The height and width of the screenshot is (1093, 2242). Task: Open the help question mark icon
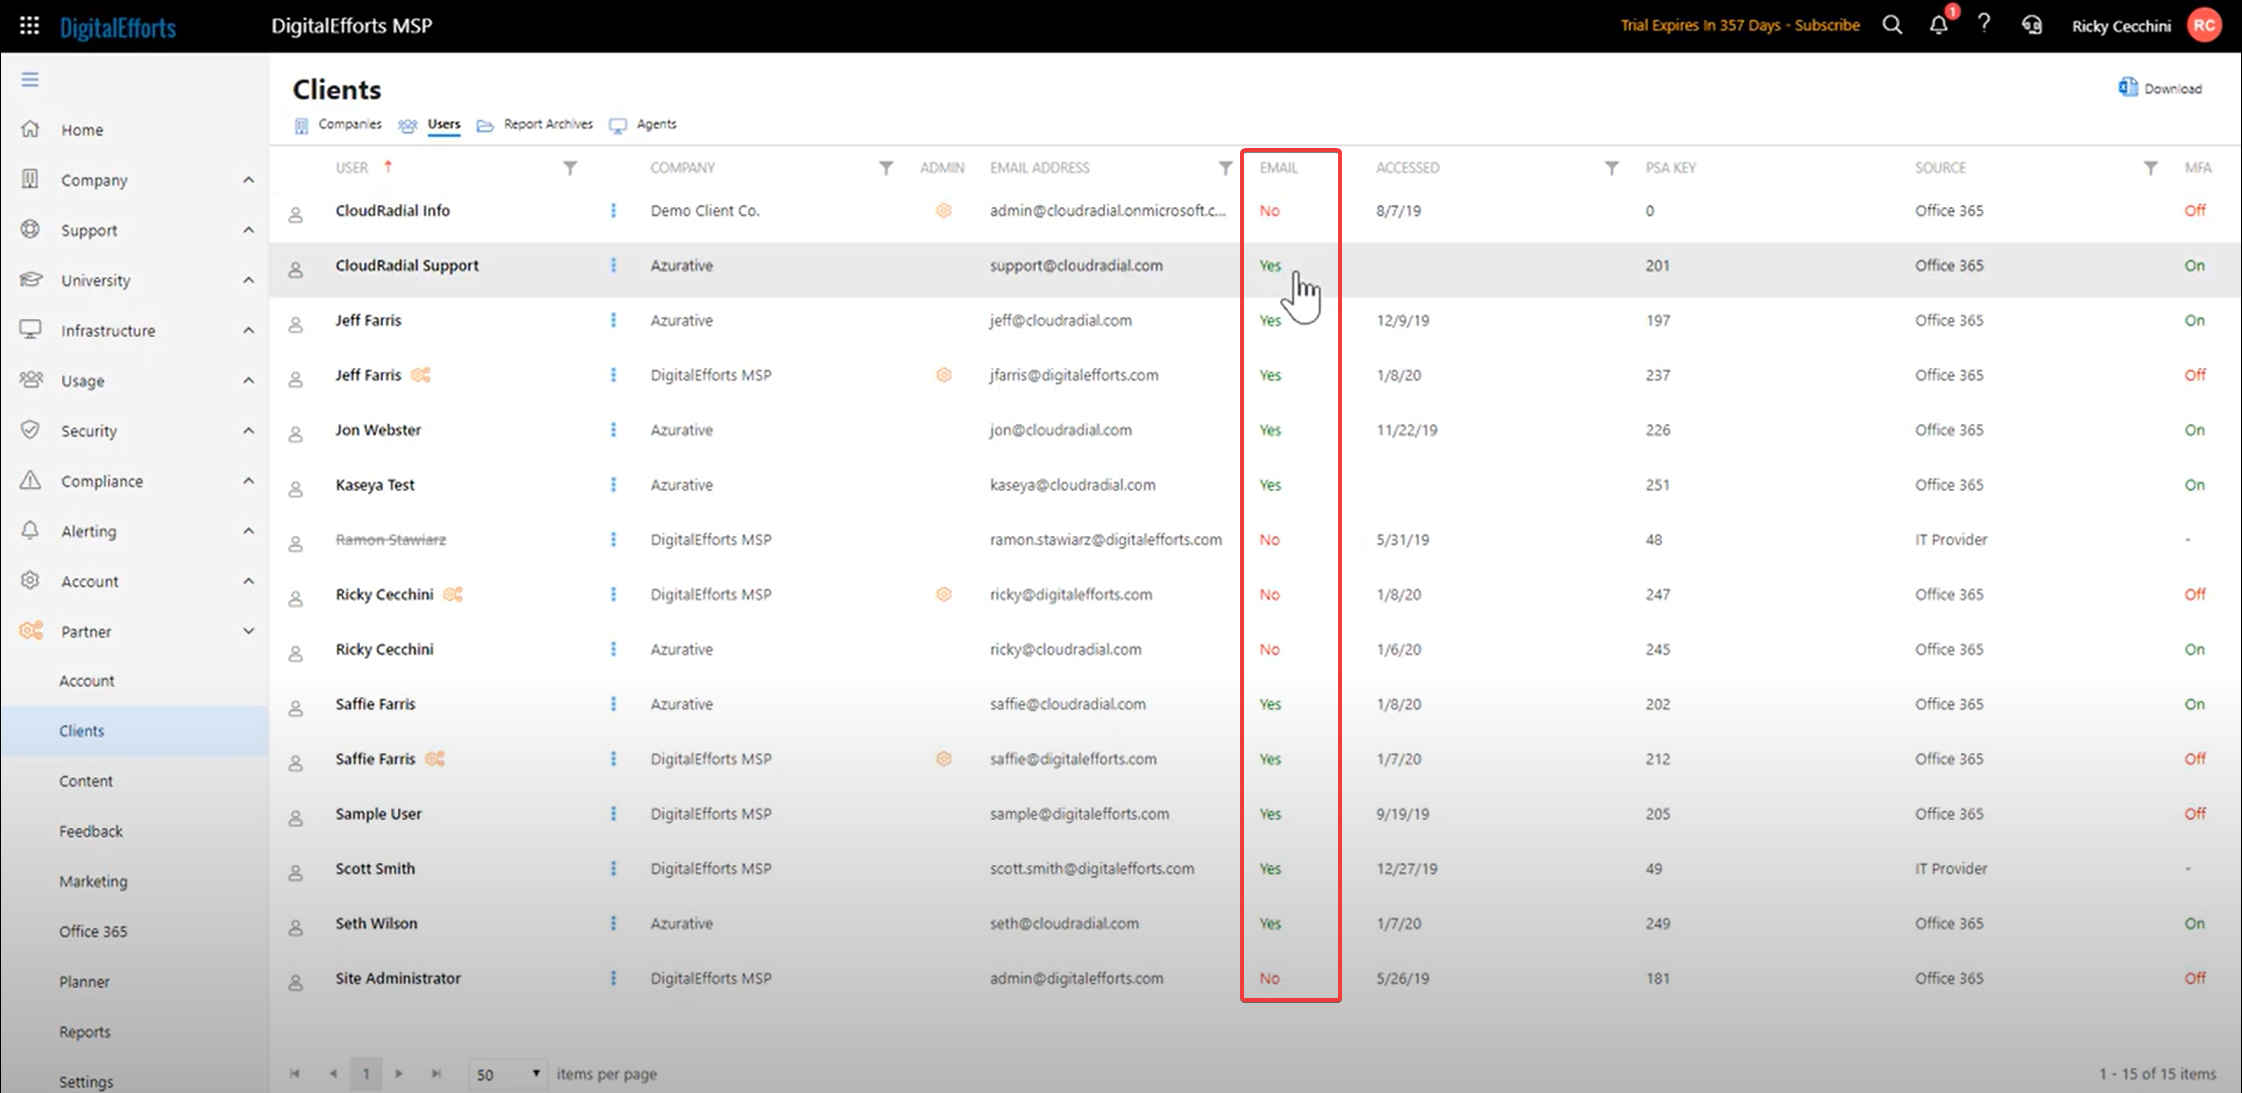pos(1984,25)
